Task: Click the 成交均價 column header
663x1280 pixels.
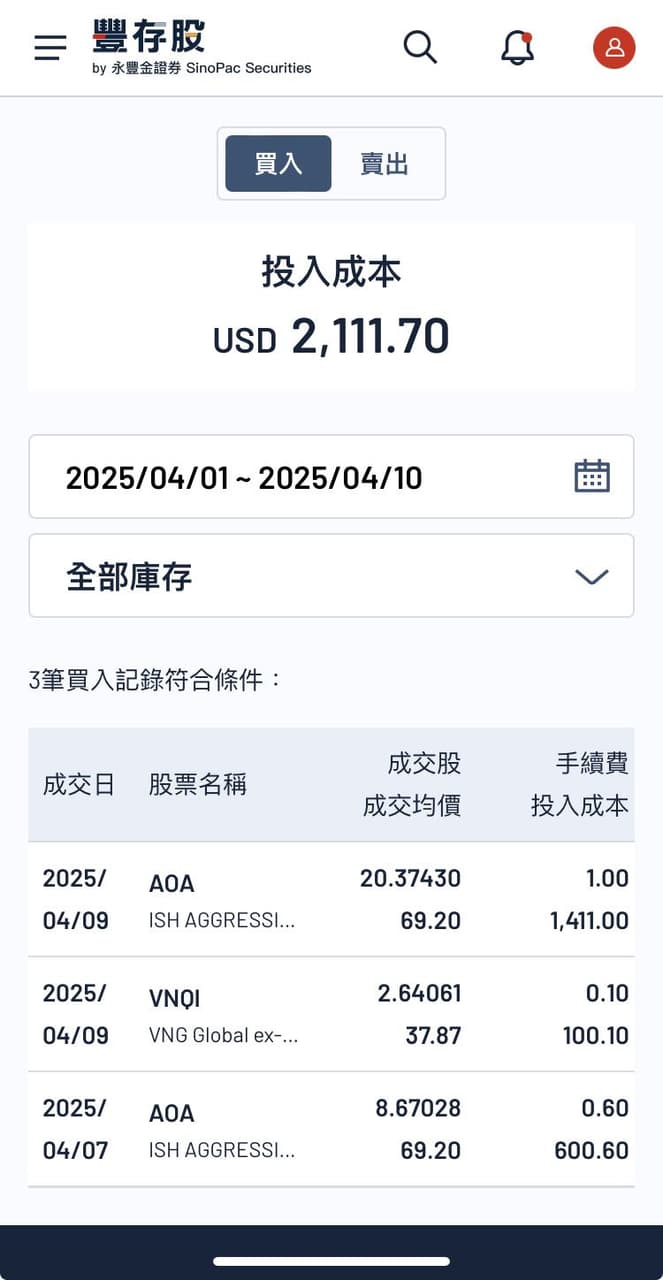Action: pos(412,806)
